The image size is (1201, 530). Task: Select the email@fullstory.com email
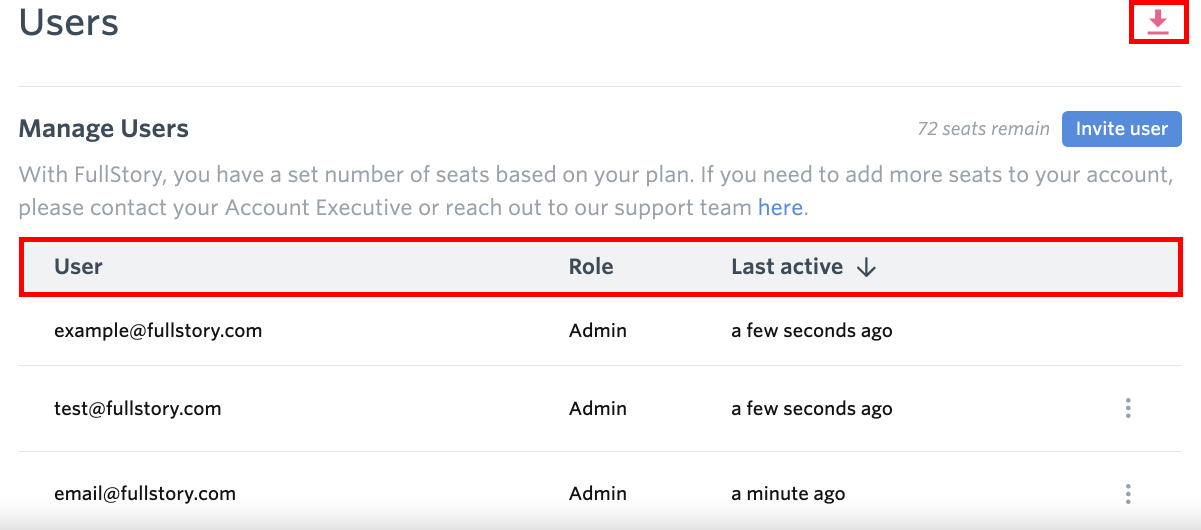point(145,493)
